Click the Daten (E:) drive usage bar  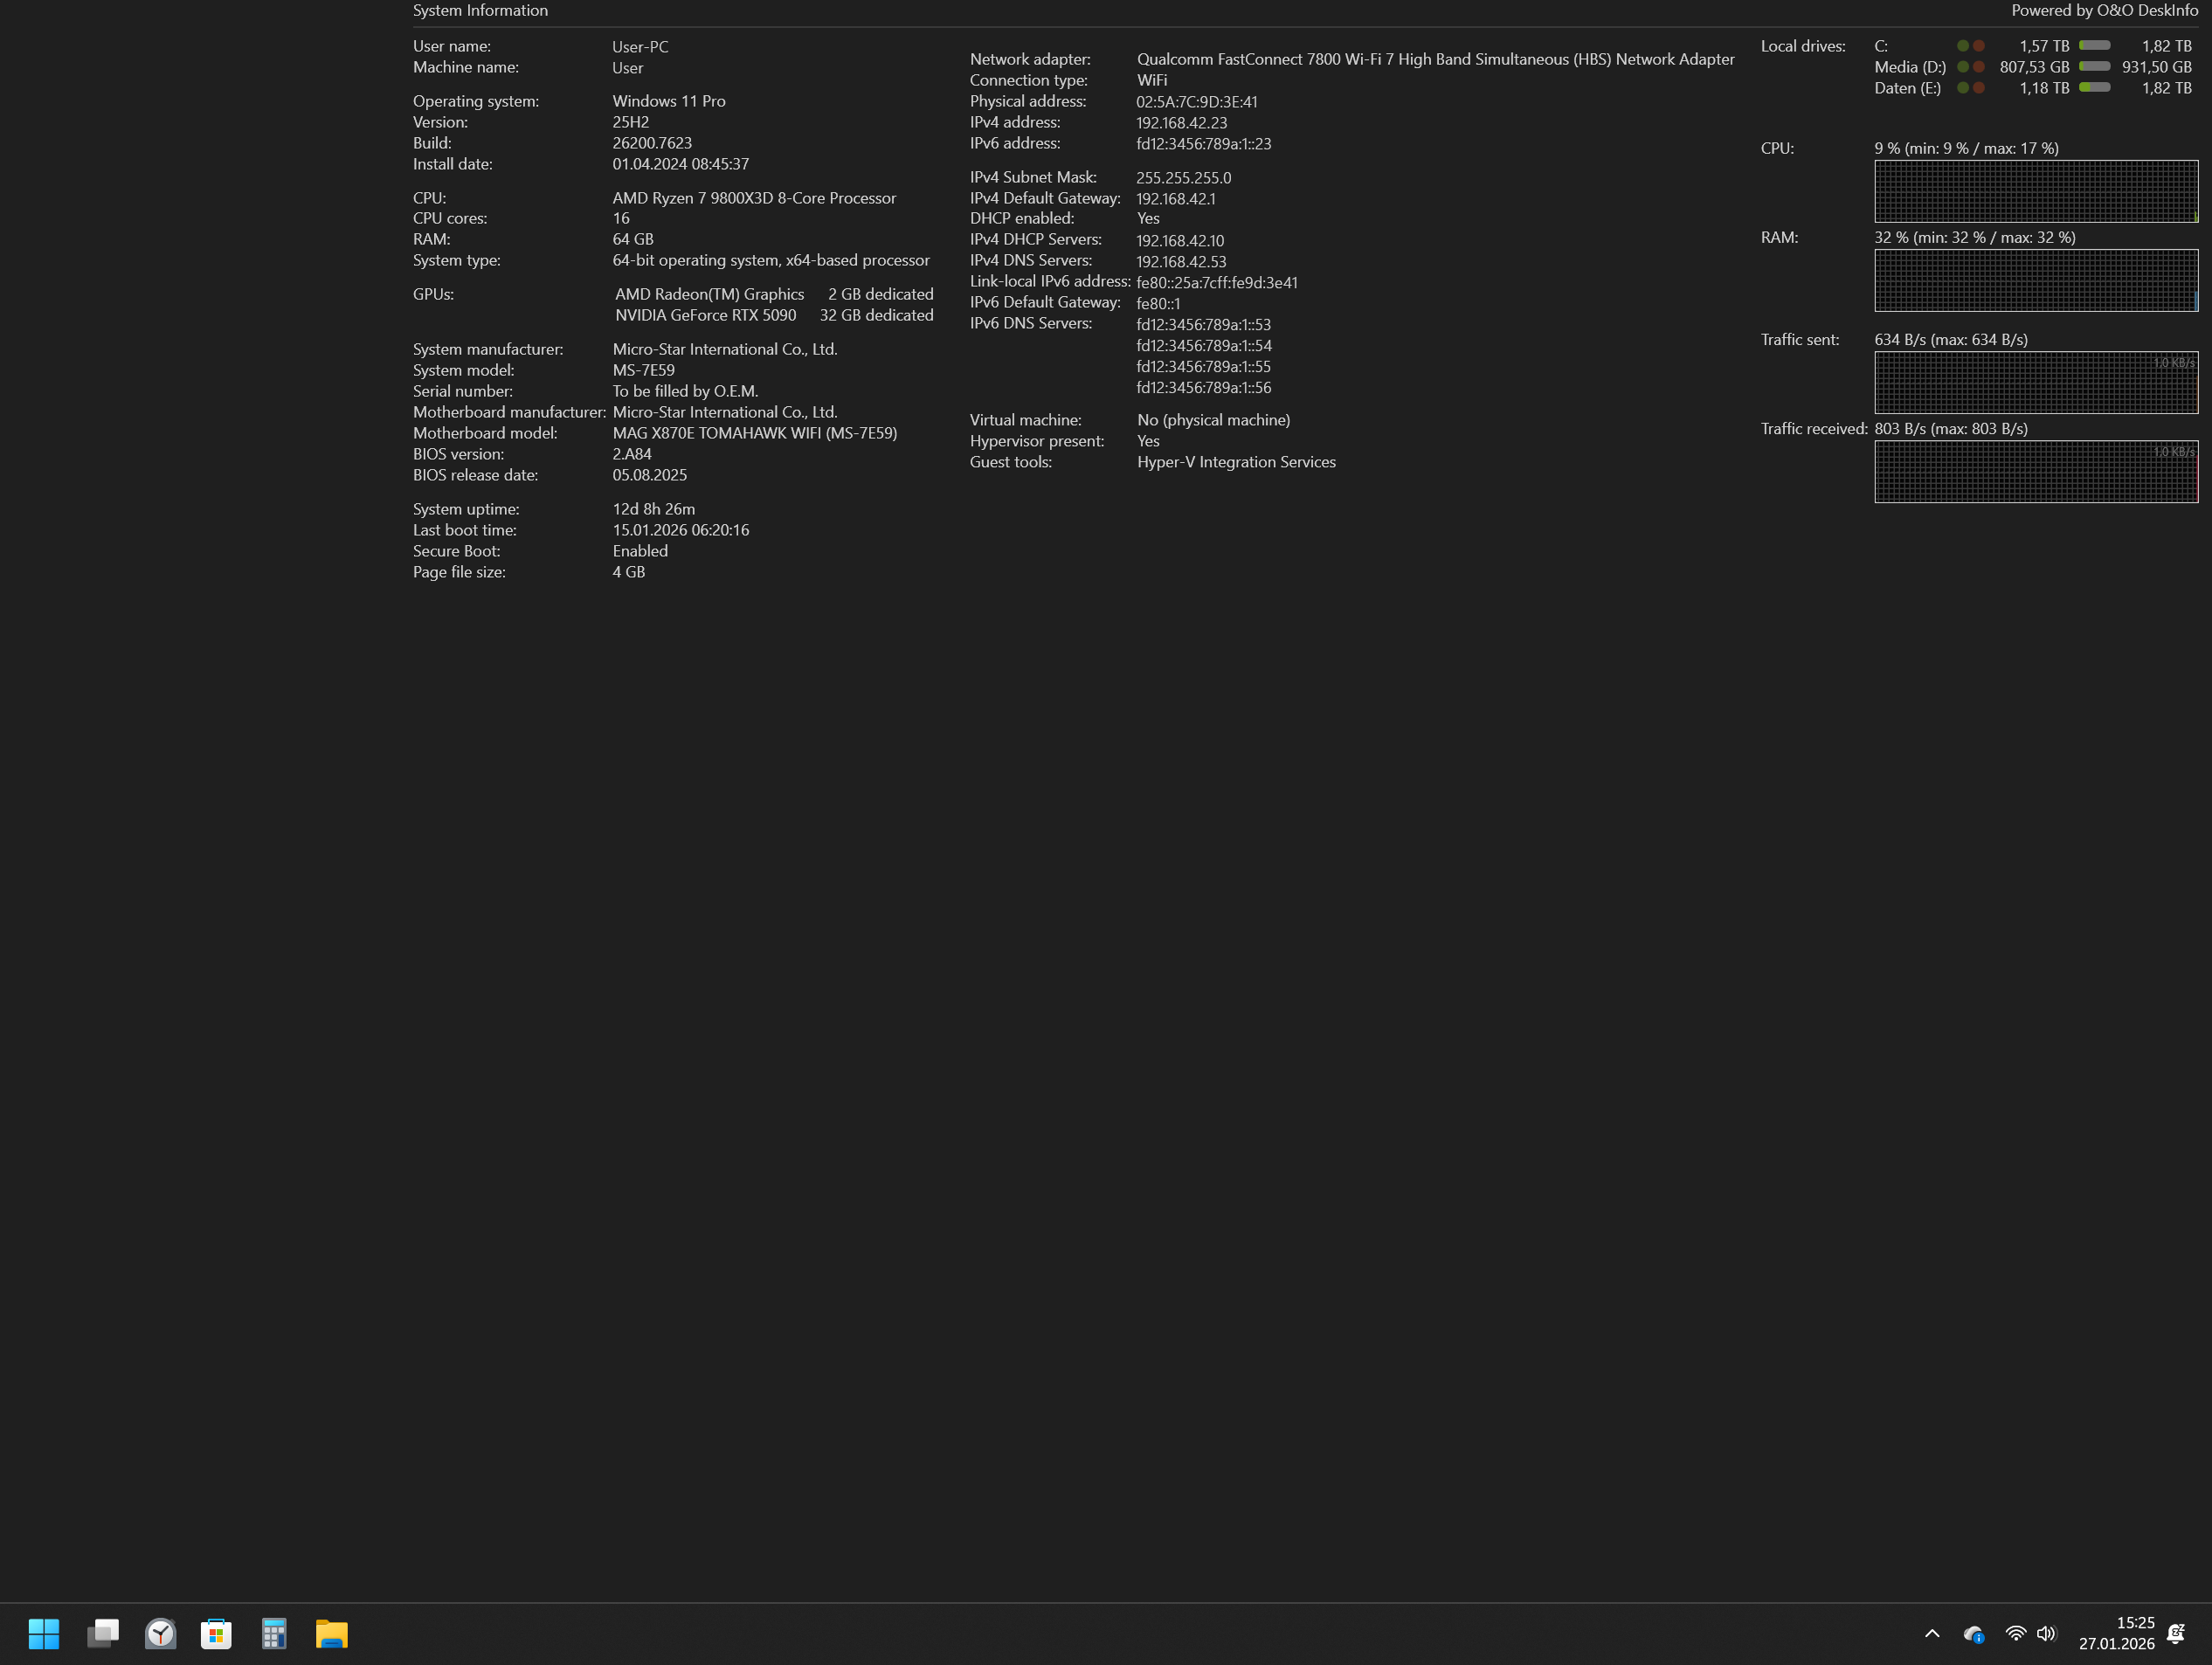[2095, 88]
